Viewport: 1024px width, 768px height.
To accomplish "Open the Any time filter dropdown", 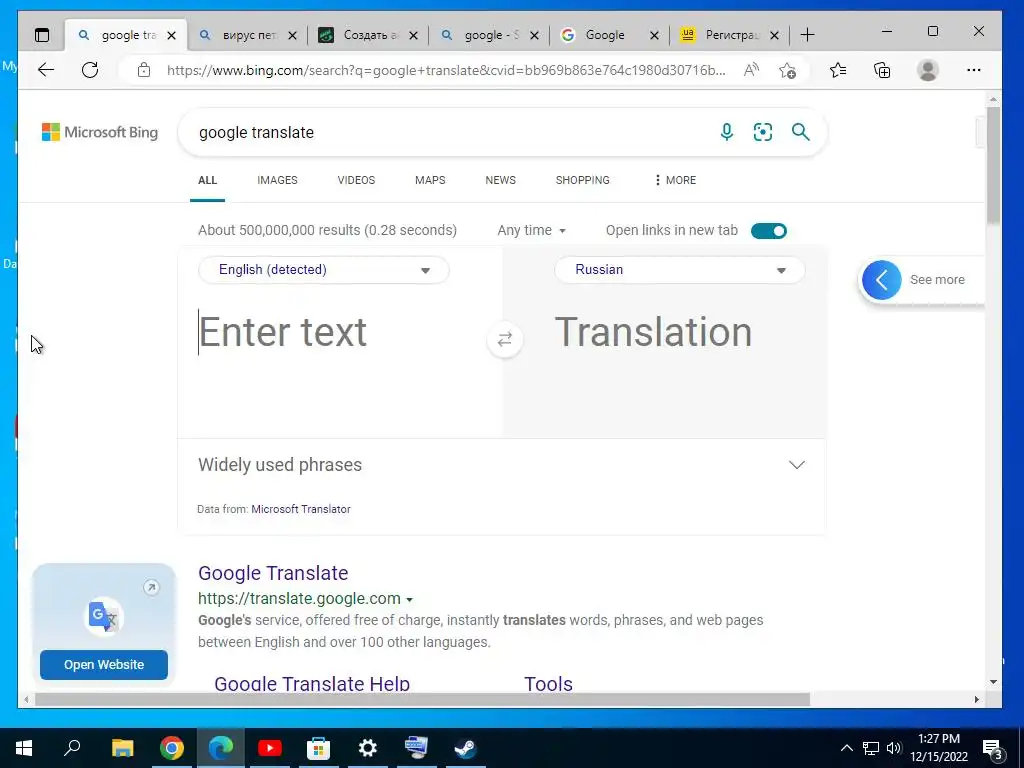I will [531, 231].
